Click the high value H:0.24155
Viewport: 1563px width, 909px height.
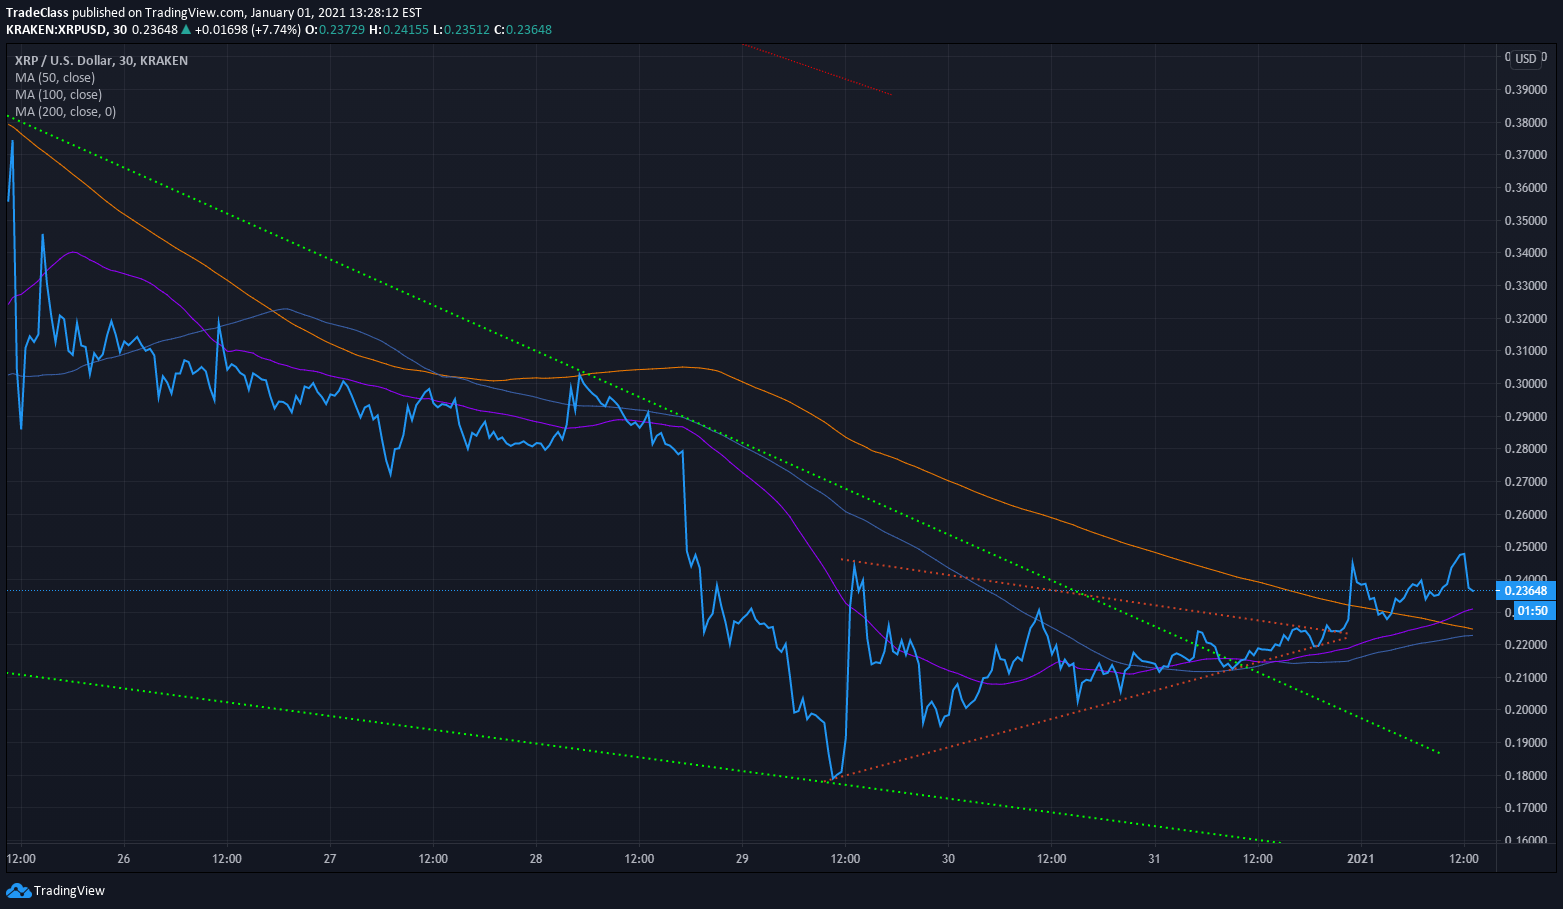[x=399, y=30]
